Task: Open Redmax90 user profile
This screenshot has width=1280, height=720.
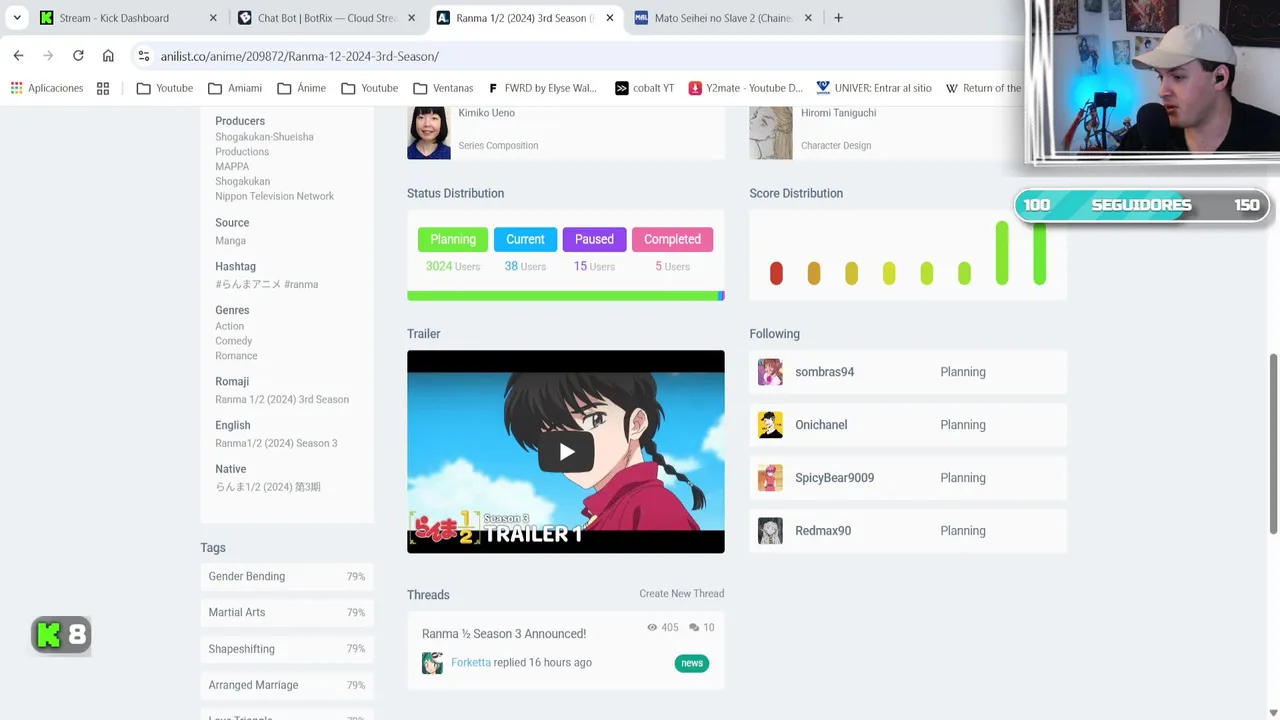Action: click(x=823, y=531)
